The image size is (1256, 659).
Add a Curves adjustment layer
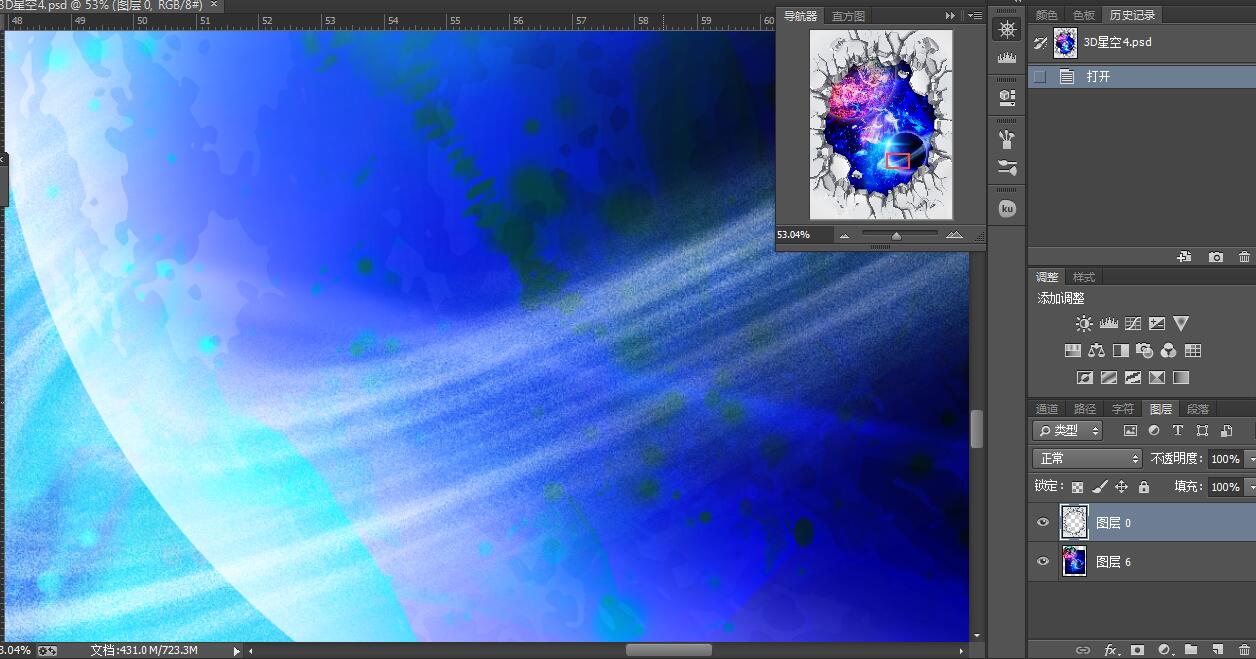point(1132,323)
